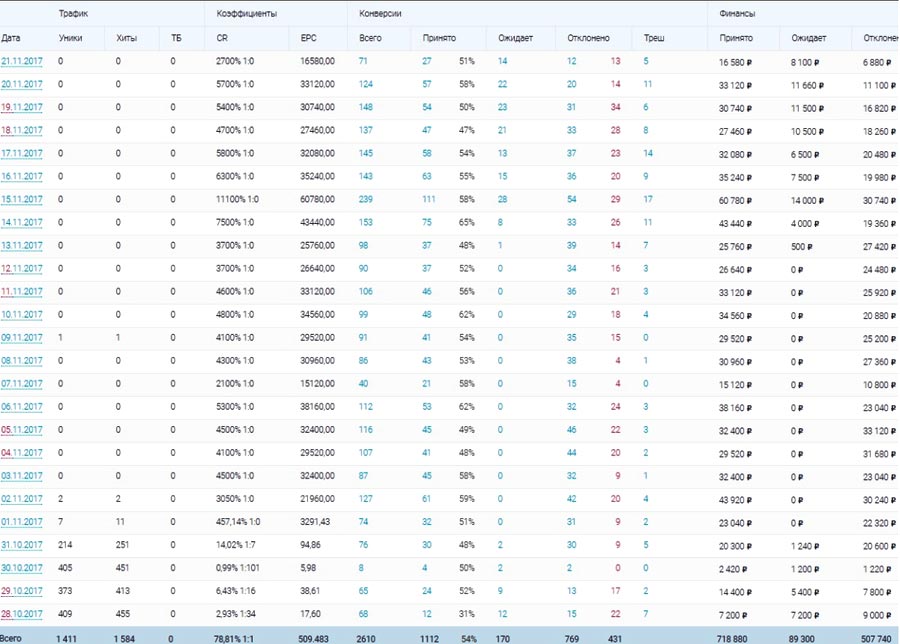Sort by the Отклонено conversions column header
The width and height of the screenshot is (900, 644).
[x=588, y=38]
